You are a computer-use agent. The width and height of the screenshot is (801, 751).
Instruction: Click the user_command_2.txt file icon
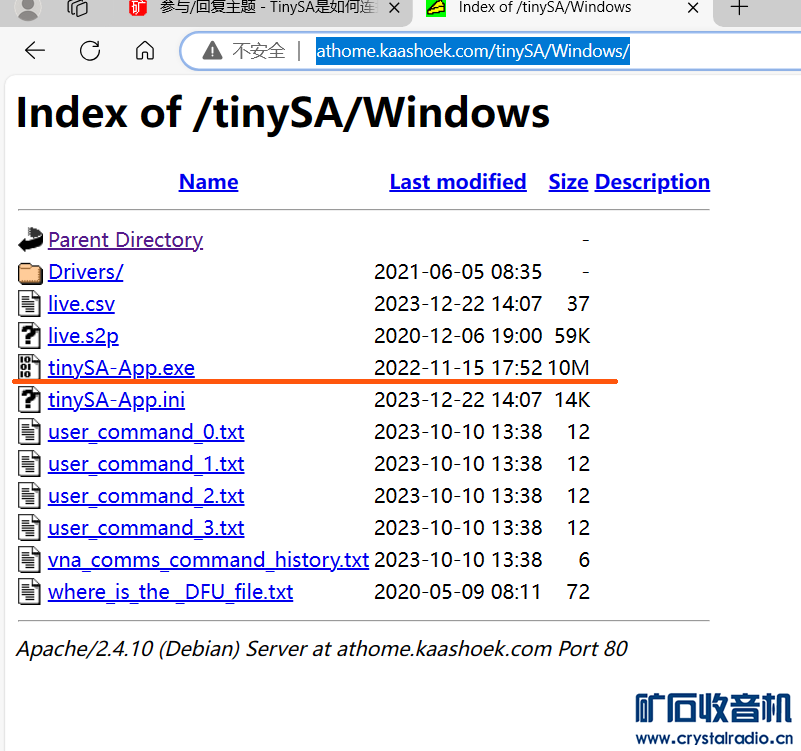pyautogui.click(x=29, y=496)
